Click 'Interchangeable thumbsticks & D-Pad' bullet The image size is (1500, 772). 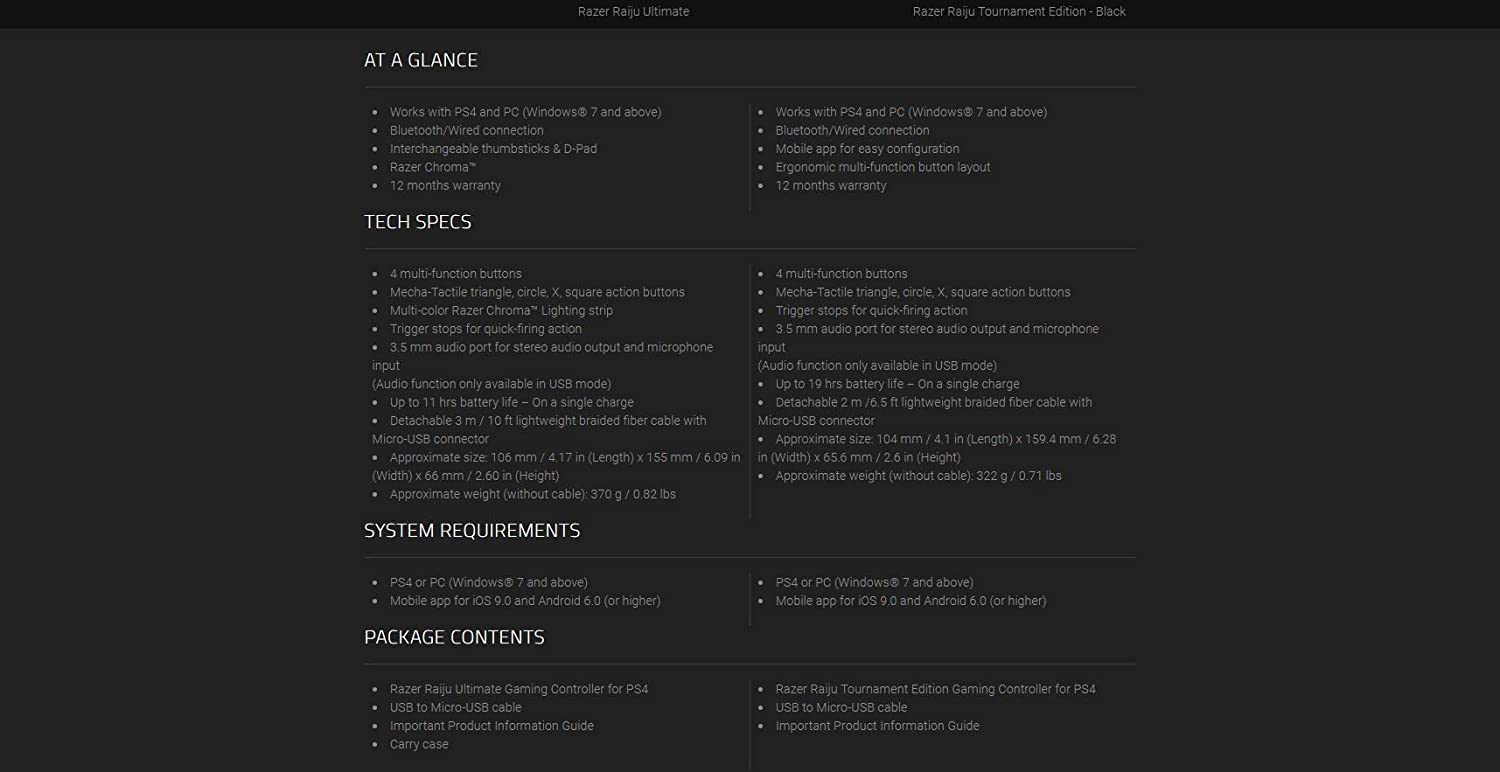point(493,149)
